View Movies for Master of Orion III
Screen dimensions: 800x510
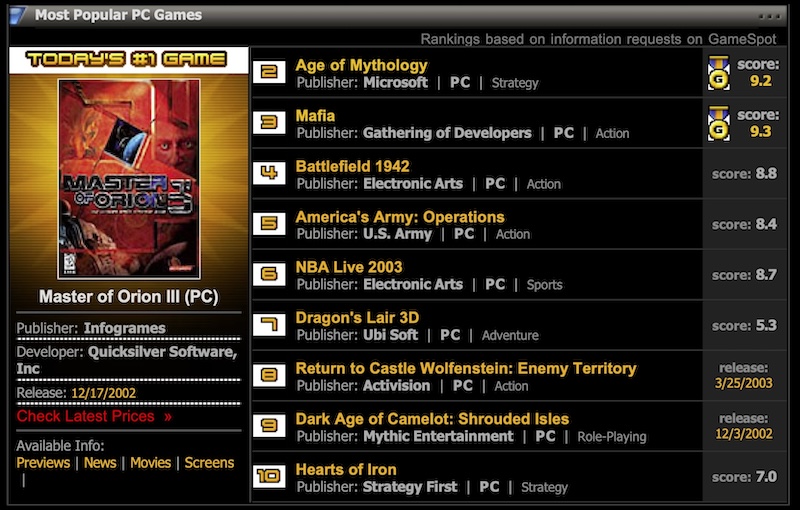point(150,463)
